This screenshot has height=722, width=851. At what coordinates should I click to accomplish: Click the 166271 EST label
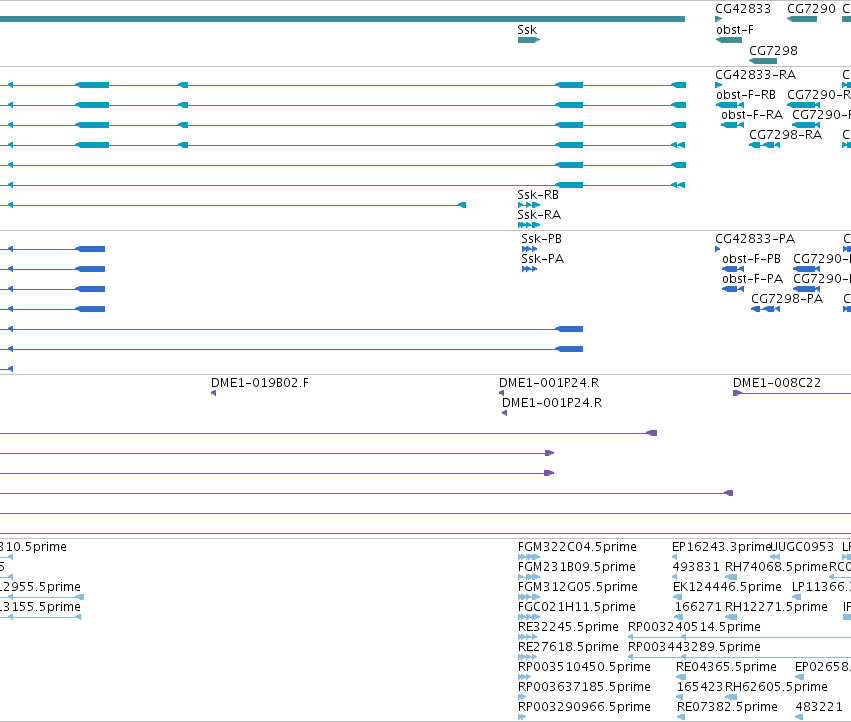click(x=697, y=607)
